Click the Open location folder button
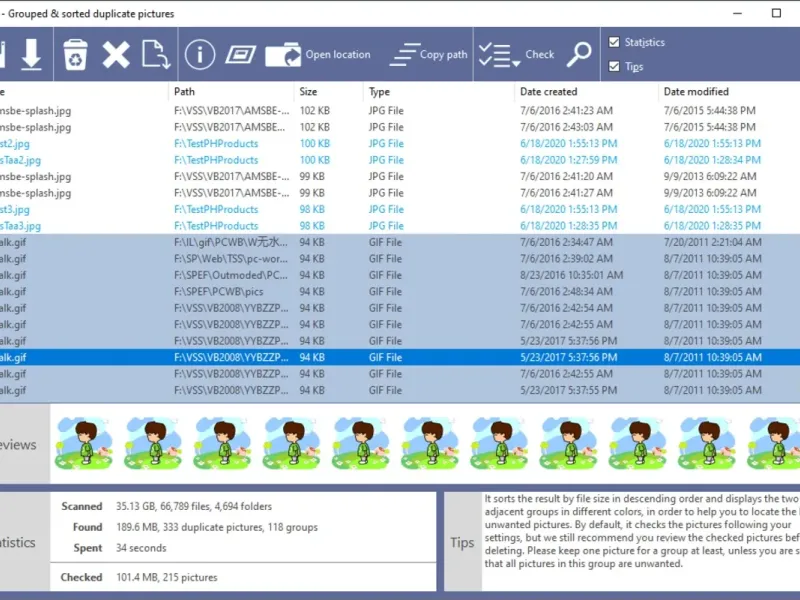The image size is (800, 600). click(x=318, y=55)
